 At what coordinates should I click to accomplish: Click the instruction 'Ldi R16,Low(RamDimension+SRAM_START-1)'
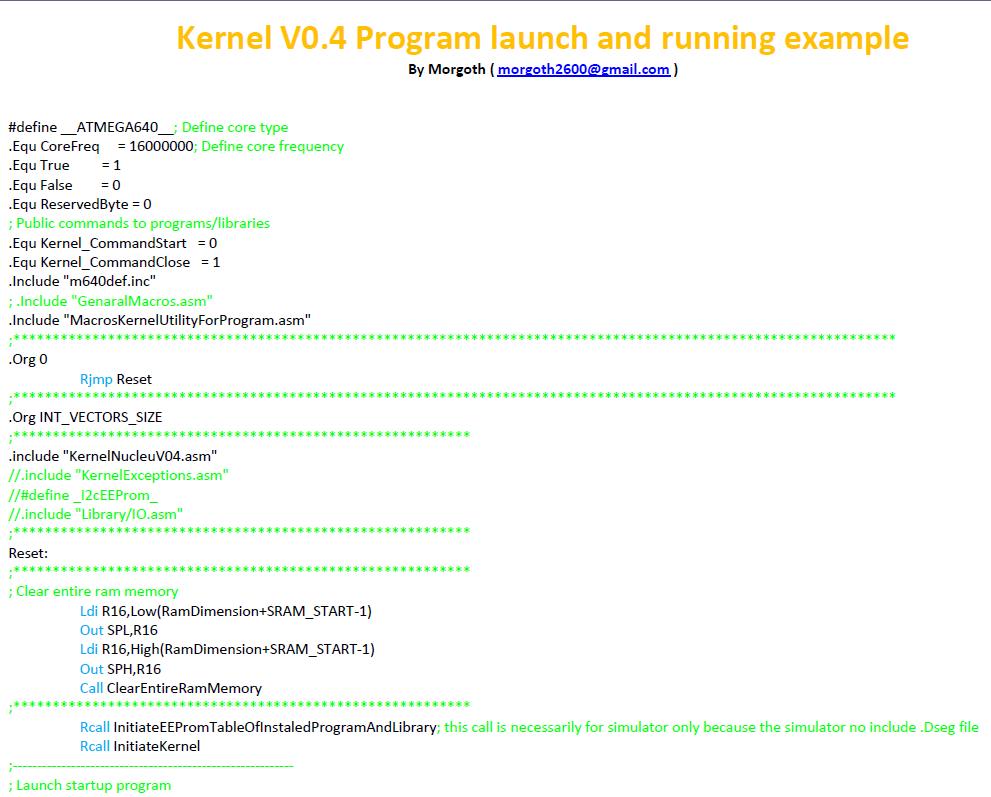coord(226,611)
